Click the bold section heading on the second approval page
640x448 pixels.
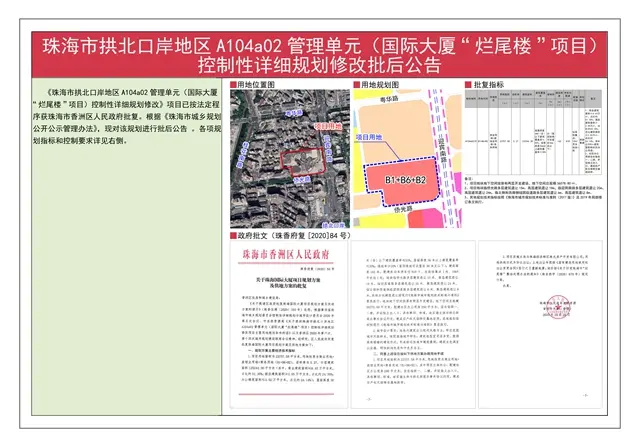[x=407, y=353]
